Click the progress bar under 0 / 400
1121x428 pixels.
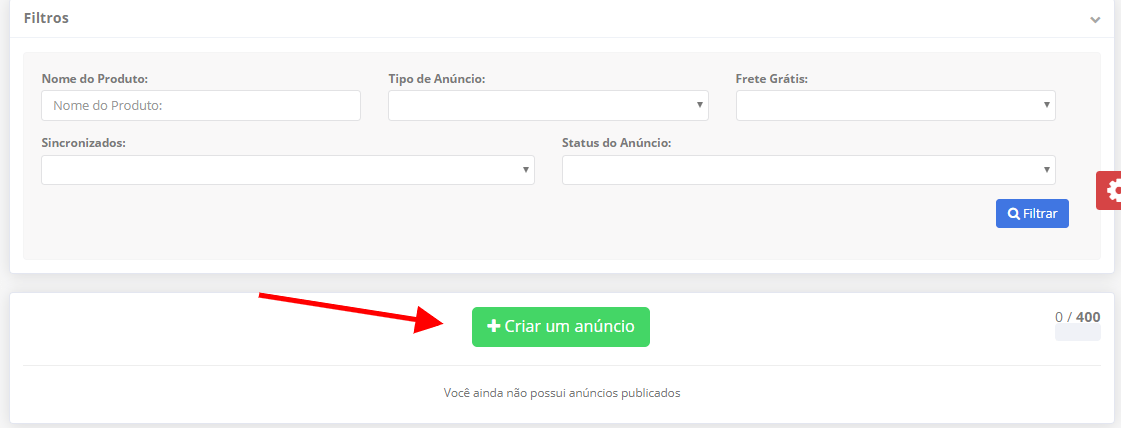click(x=1077, y=333)
